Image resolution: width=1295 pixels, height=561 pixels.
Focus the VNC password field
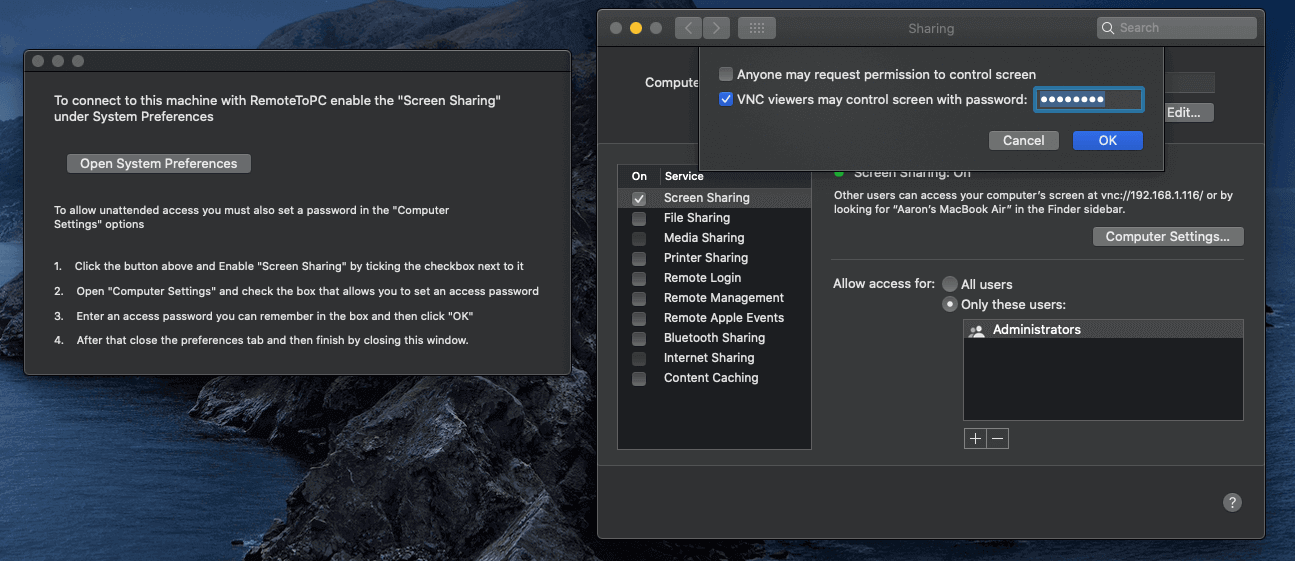click(x=1088, y=99)
